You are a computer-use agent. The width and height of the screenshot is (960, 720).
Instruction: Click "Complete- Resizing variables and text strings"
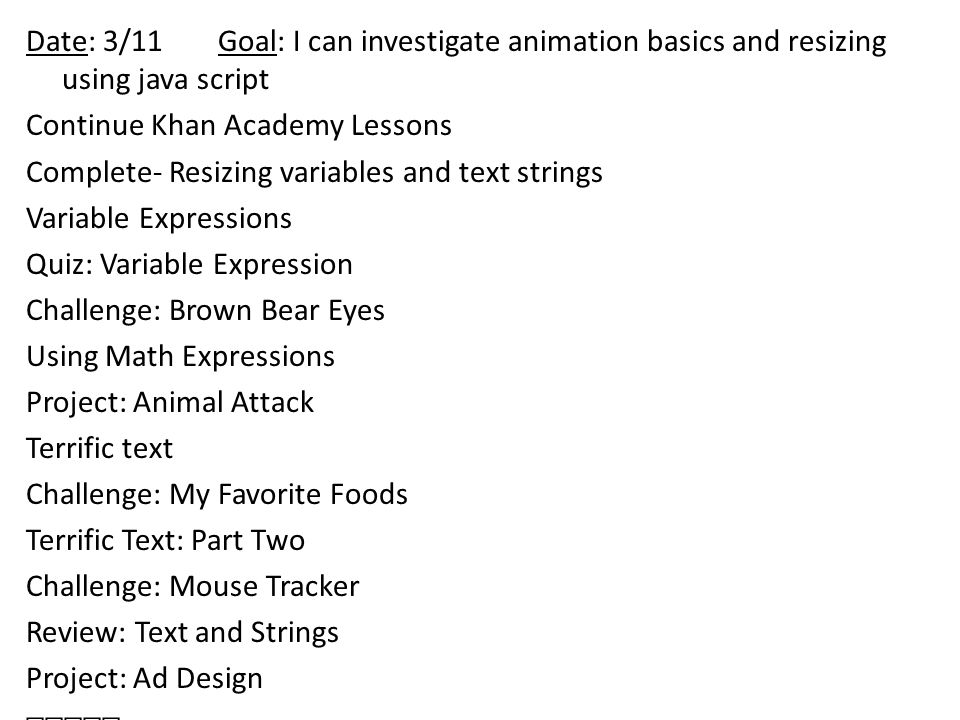click(x=314, y=172)
